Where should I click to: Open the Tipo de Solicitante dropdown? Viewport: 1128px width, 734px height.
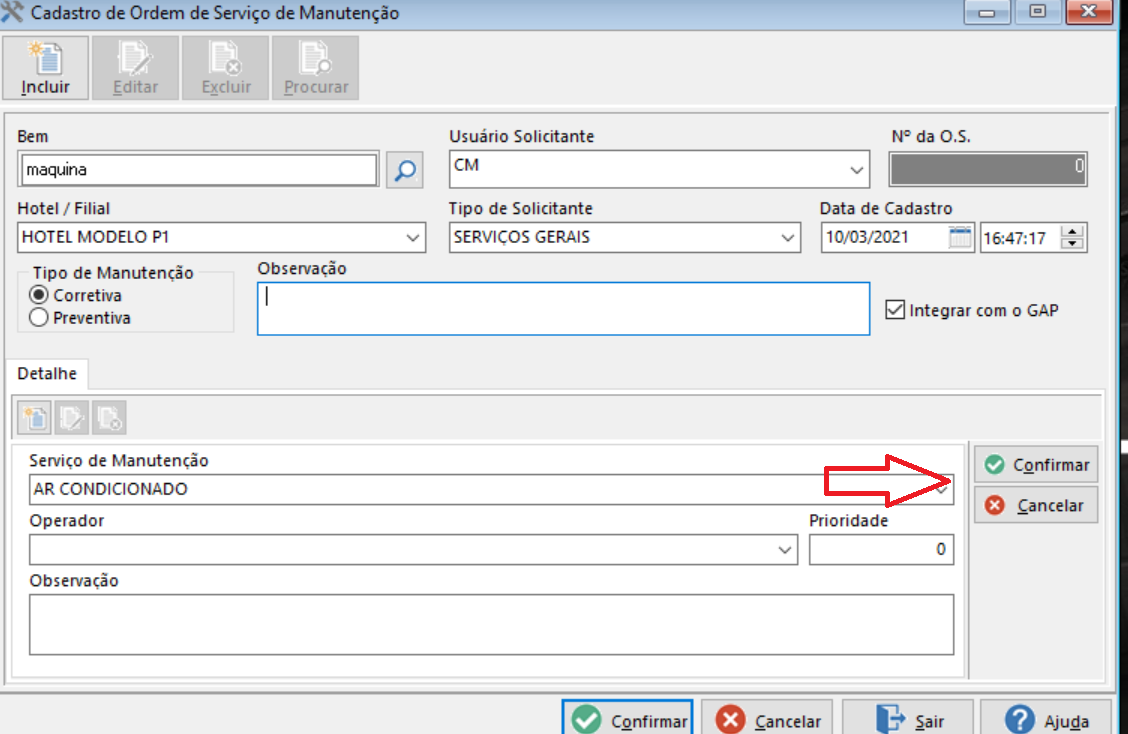pos(788,237)
